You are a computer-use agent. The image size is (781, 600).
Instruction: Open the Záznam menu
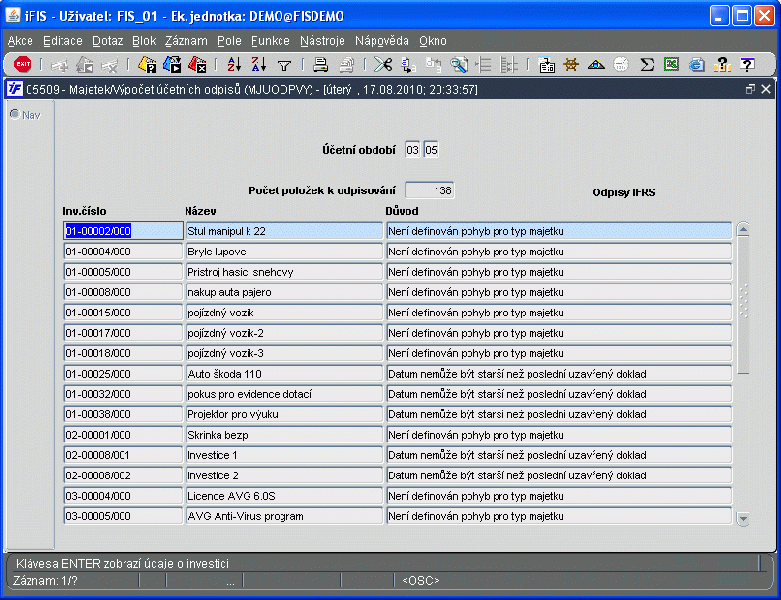click(x=186, y=41)
